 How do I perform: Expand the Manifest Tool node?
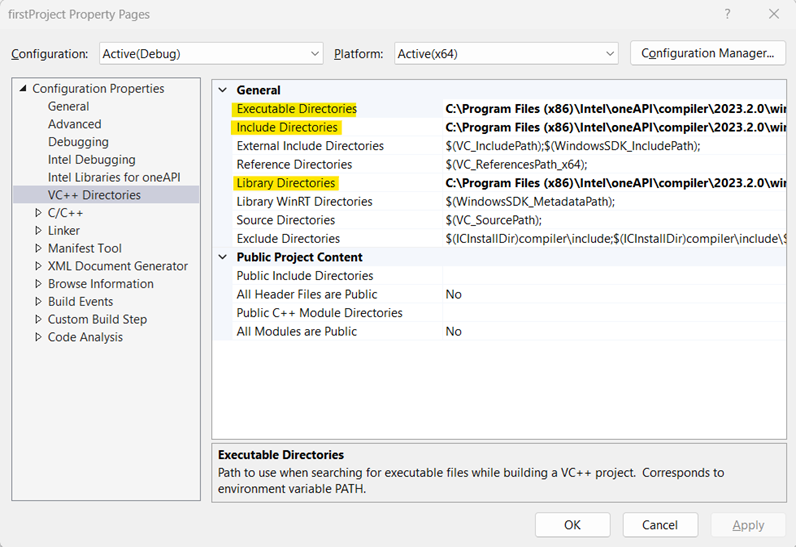pyautogui.click(x=38, y=248)
